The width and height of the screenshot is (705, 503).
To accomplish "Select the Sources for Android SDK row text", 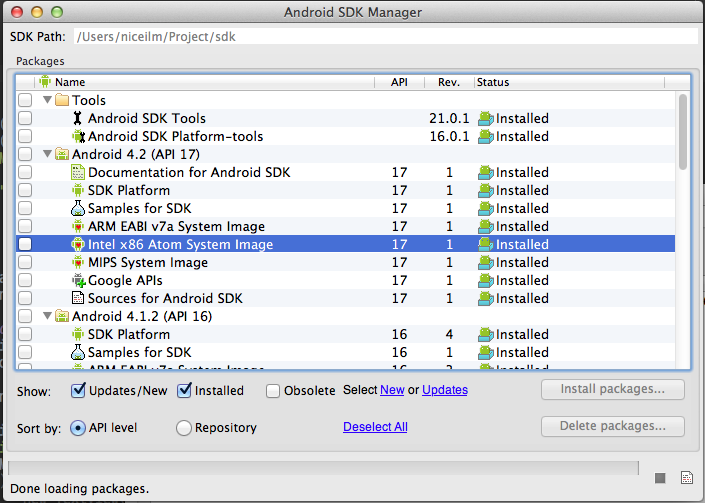I will (x=165, y=298).
